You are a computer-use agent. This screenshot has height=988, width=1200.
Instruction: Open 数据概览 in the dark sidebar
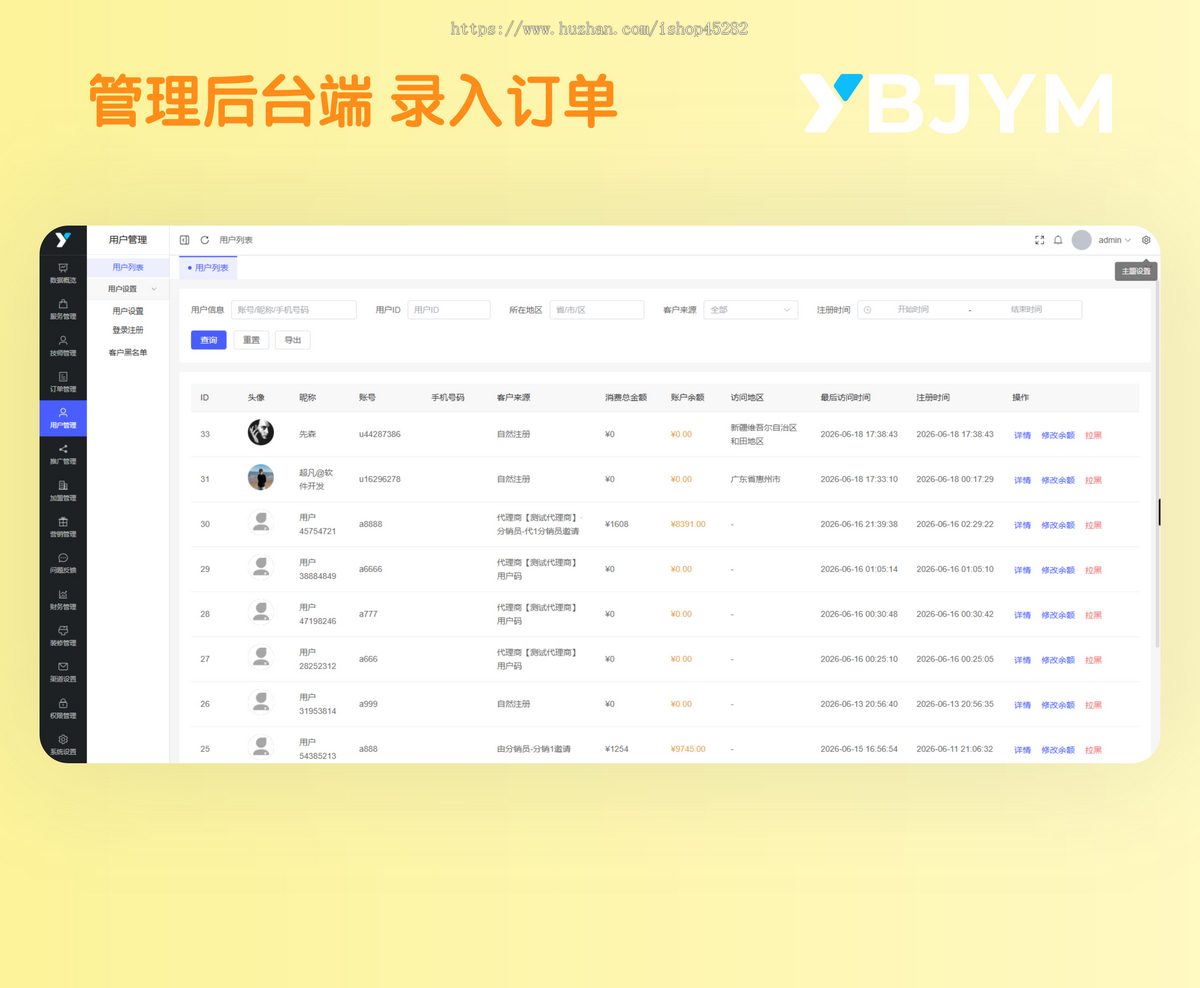63,273
